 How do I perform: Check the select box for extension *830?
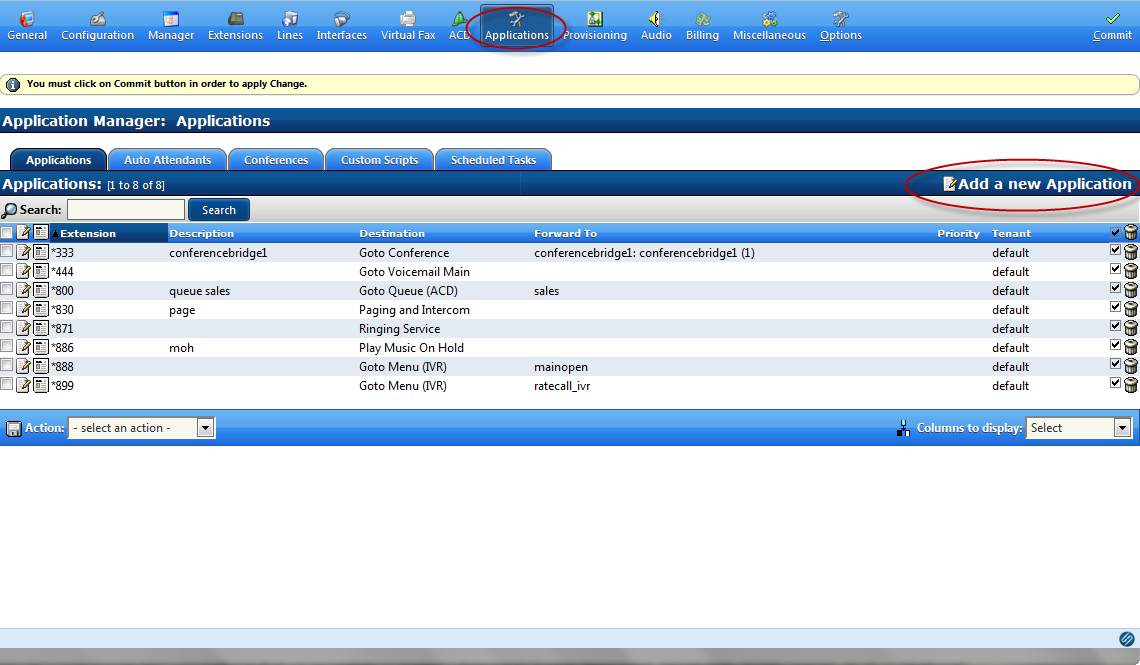coord(7,310)
